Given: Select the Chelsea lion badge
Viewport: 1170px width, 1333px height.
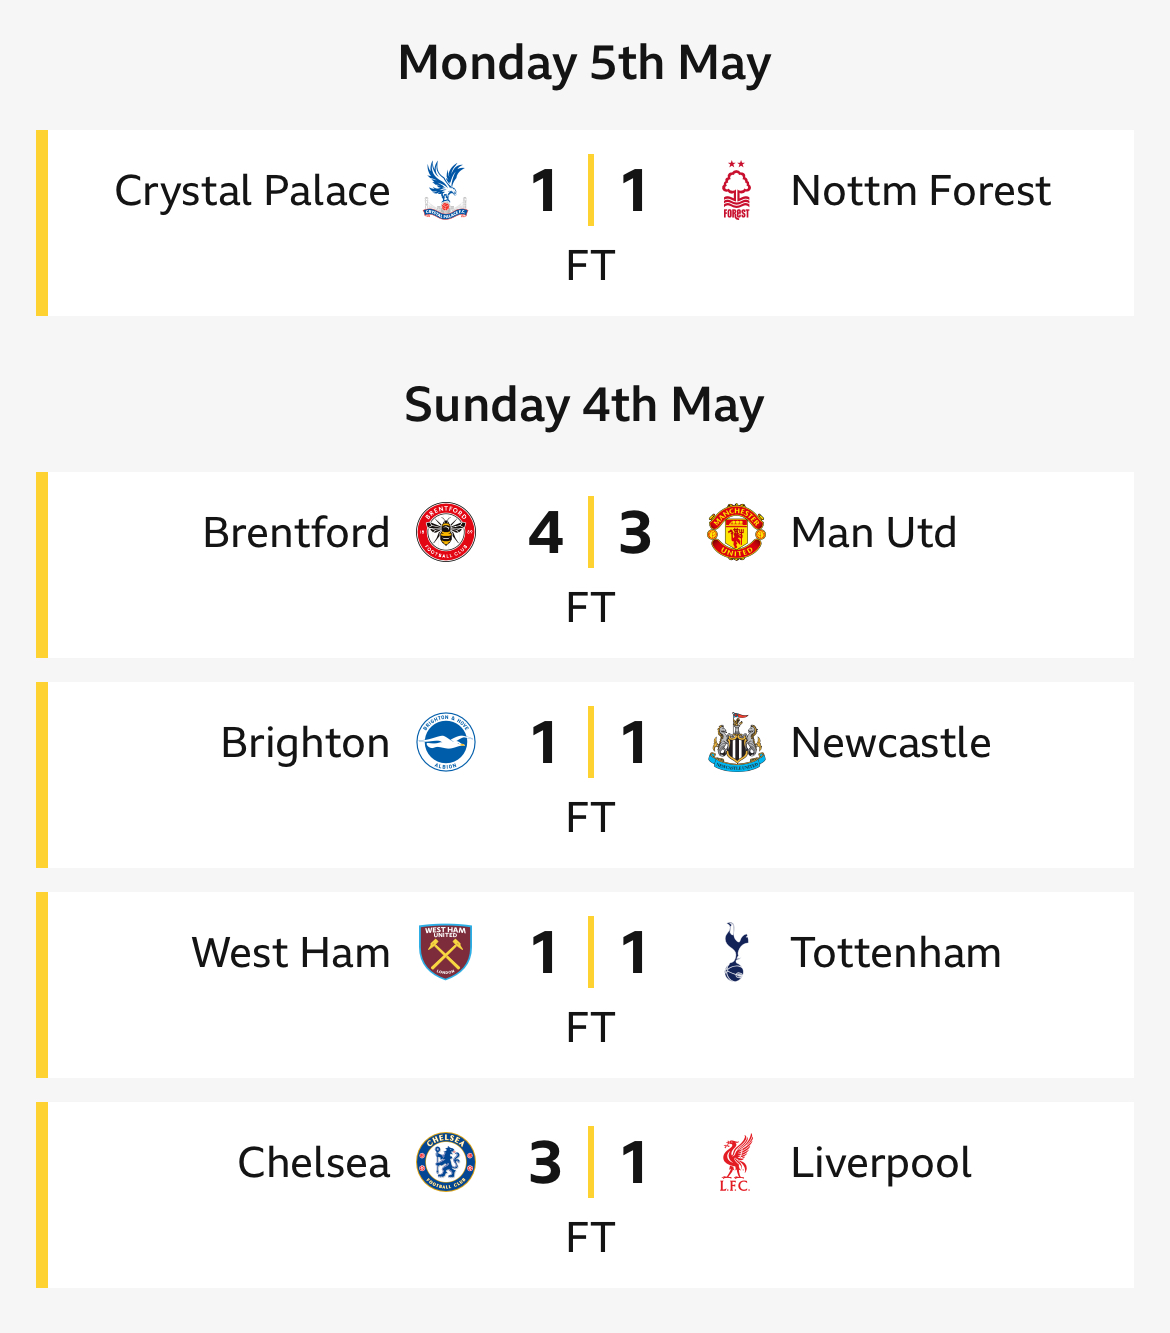Looking at the screenshot, I should 445,1162.
